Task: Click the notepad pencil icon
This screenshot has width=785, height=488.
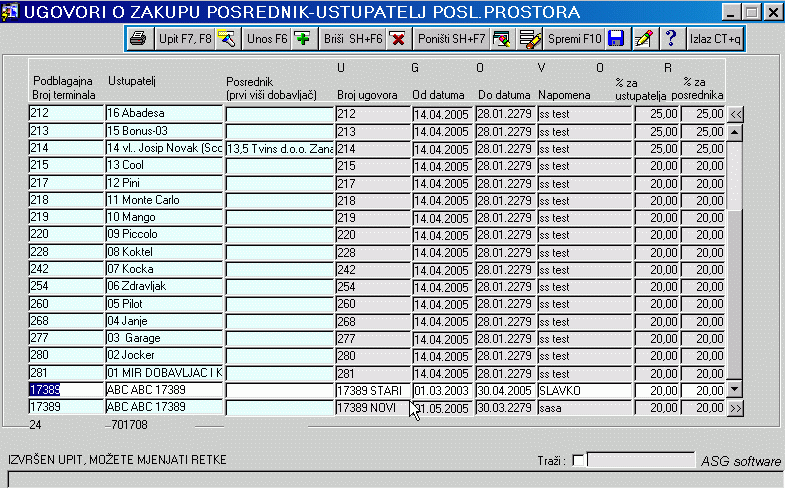Action: 643,39
